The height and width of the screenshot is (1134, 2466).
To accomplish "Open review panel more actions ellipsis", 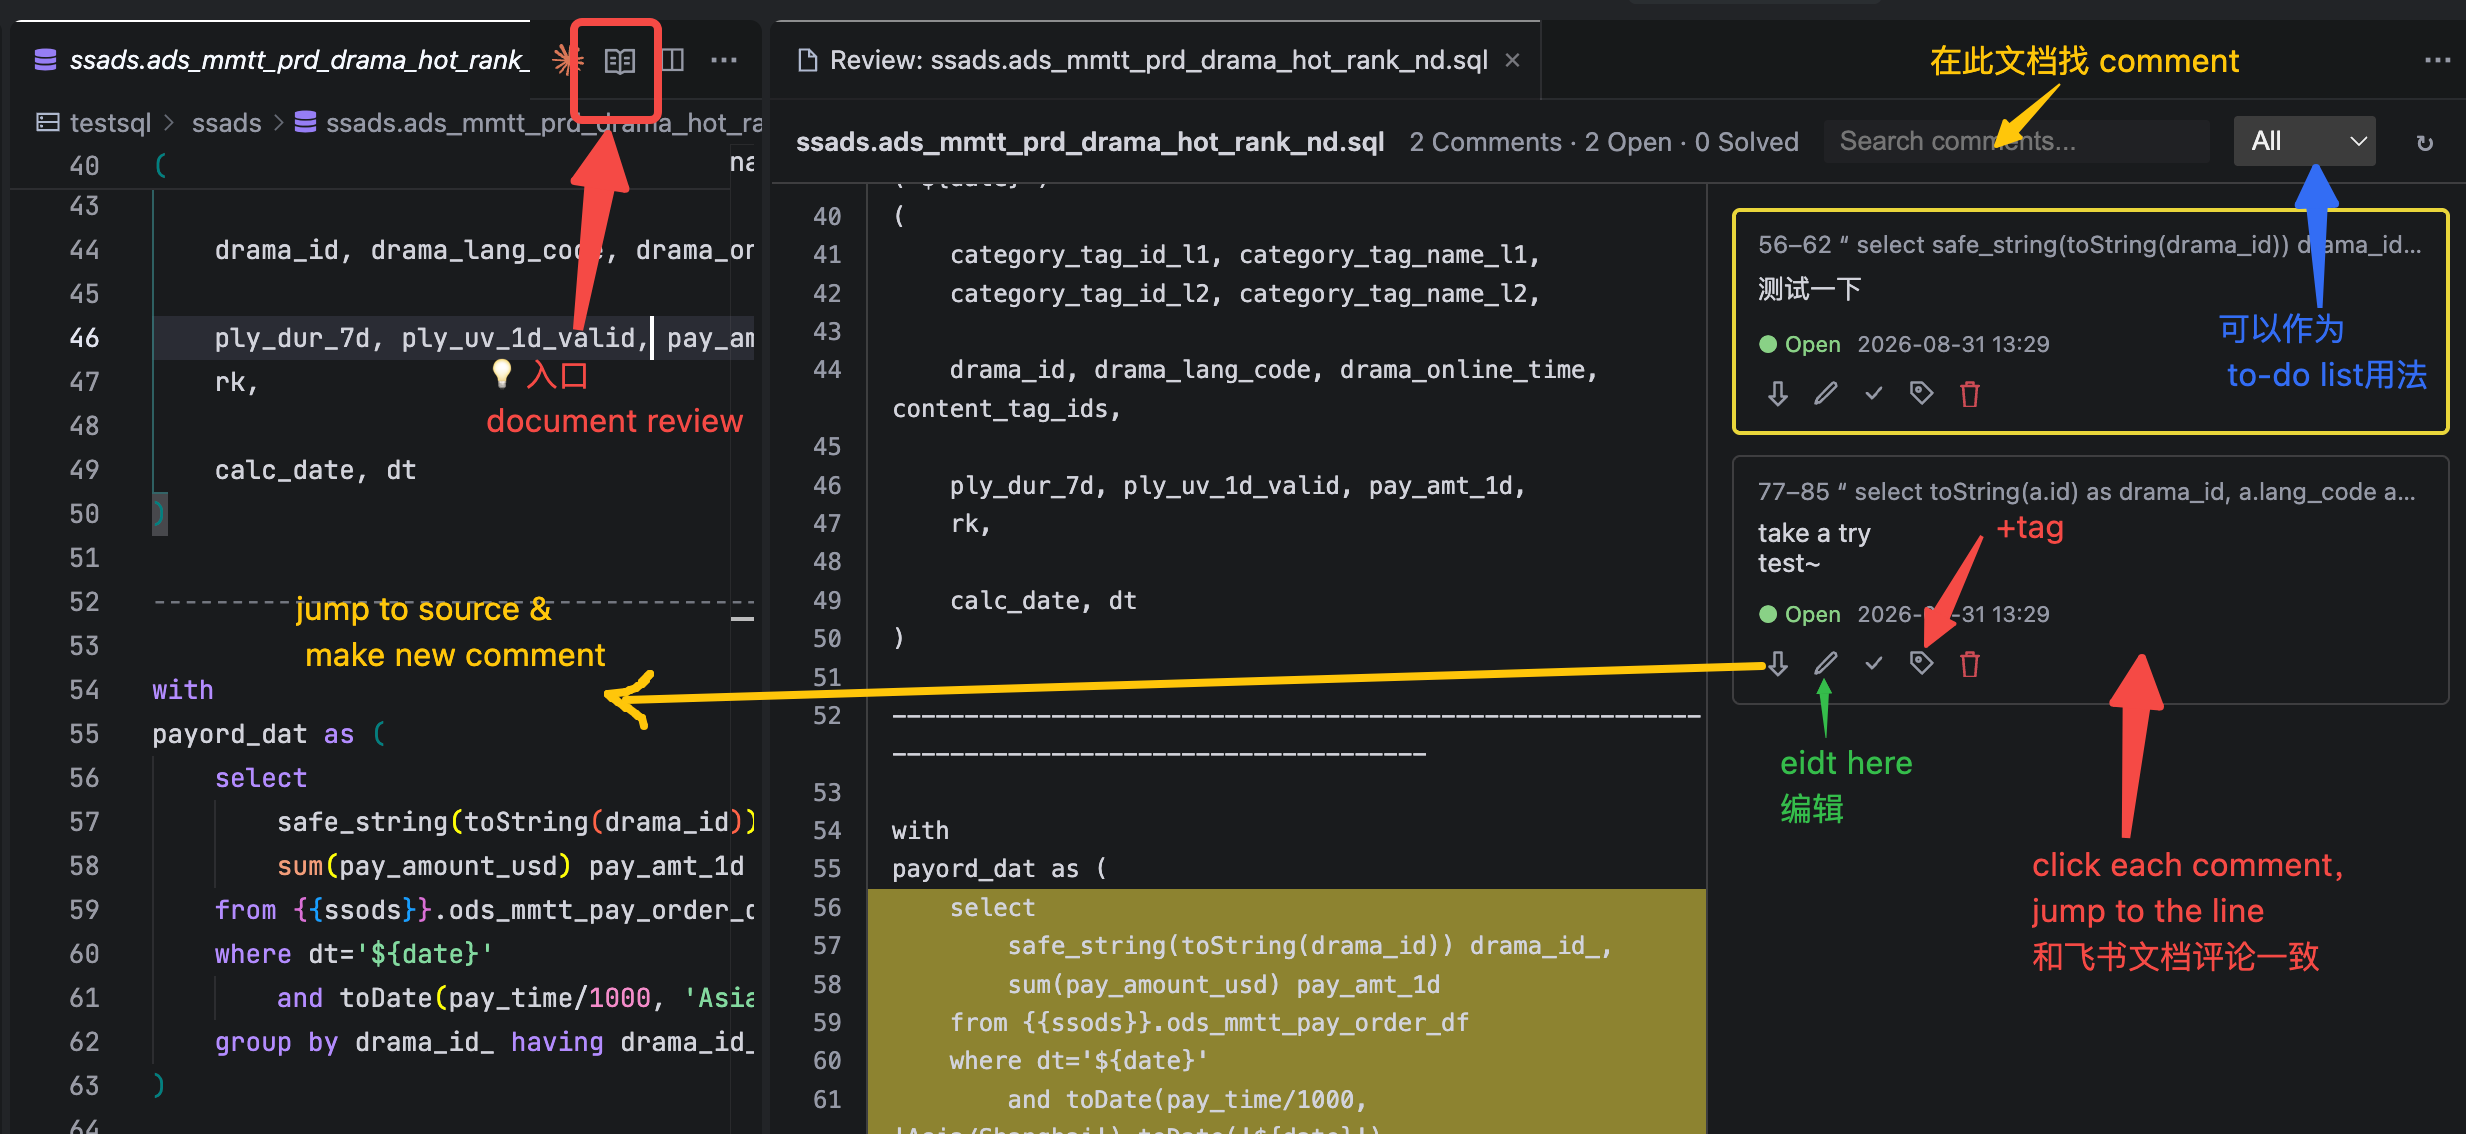I will click(x=2437, y=61).
